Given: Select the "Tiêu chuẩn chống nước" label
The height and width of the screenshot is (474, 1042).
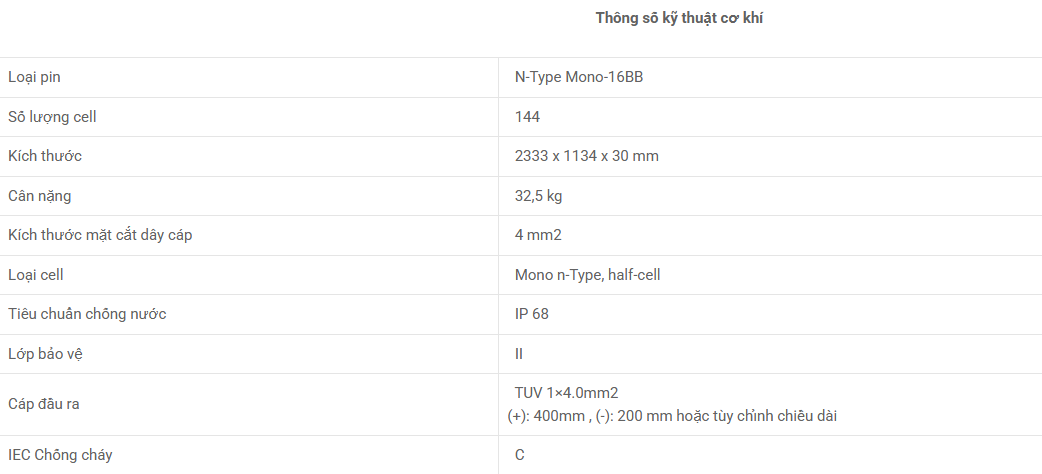Looking at the screenshot, I should coord(87,314).
